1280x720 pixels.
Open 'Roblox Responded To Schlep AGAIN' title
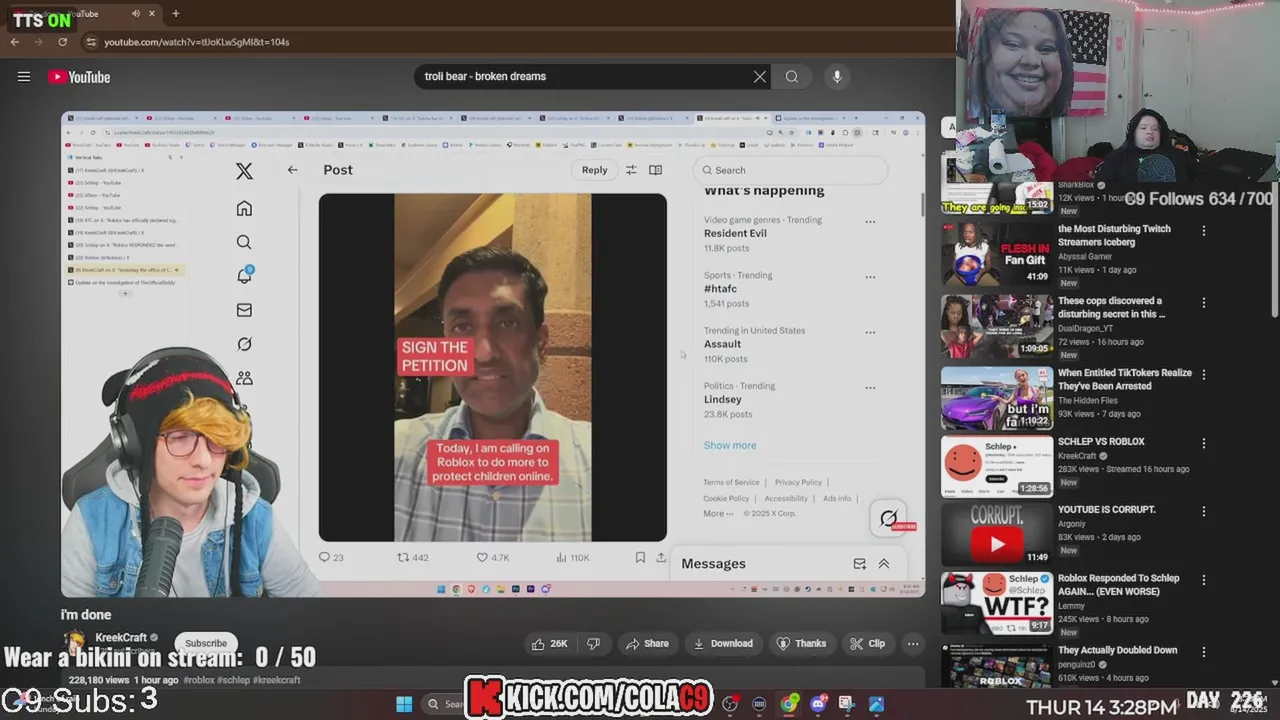click(1118, 584)
